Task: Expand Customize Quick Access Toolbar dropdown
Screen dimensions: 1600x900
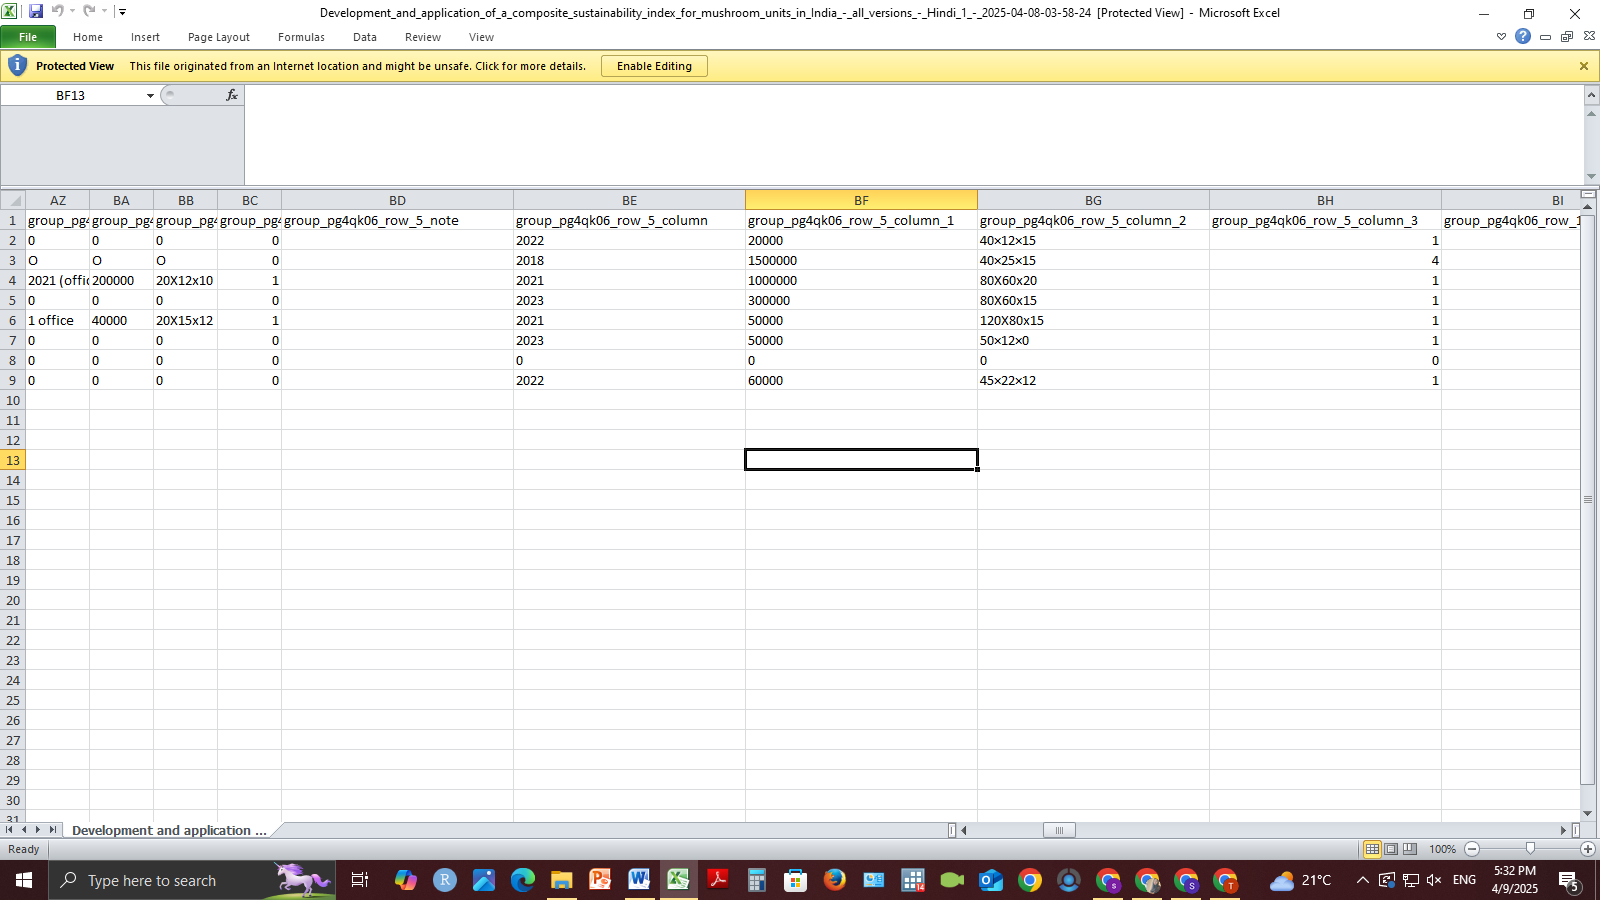Action: coord(122,12)
